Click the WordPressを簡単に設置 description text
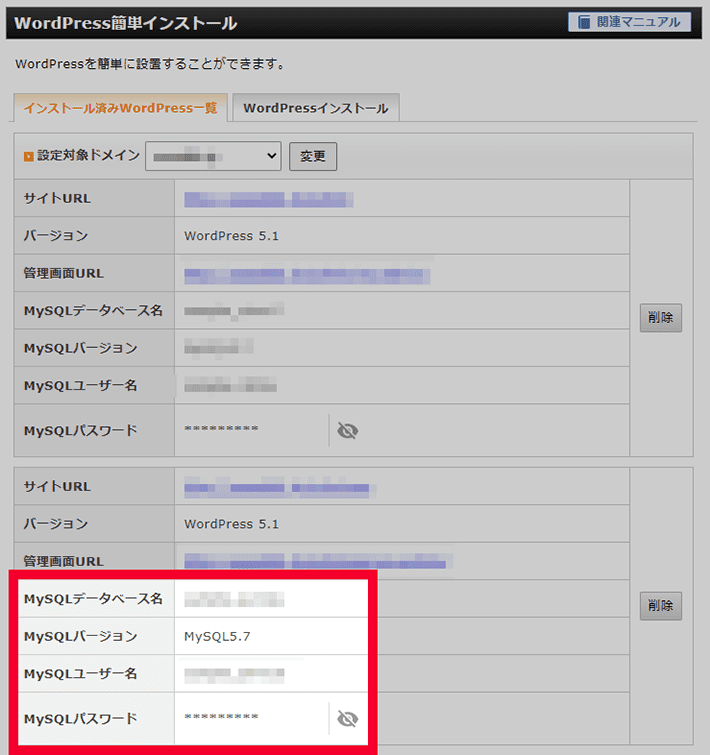Viewport: 710px width, 755px height. pyautogui.click(x=149, y=64)
